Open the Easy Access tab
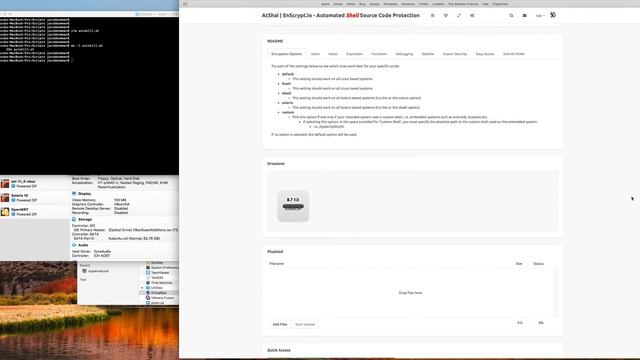This screenshot has width=640, height=360. click(485, 54)
